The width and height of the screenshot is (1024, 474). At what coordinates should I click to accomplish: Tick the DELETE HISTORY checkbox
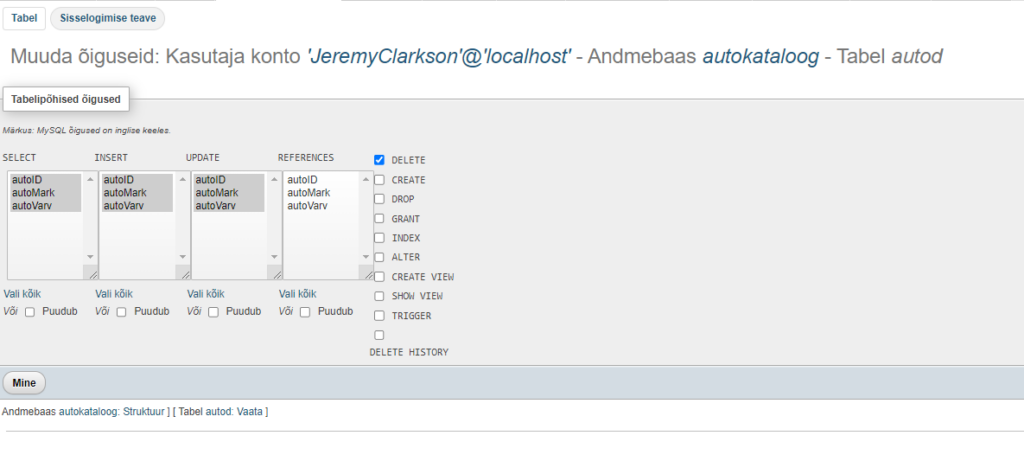point(379,335)
